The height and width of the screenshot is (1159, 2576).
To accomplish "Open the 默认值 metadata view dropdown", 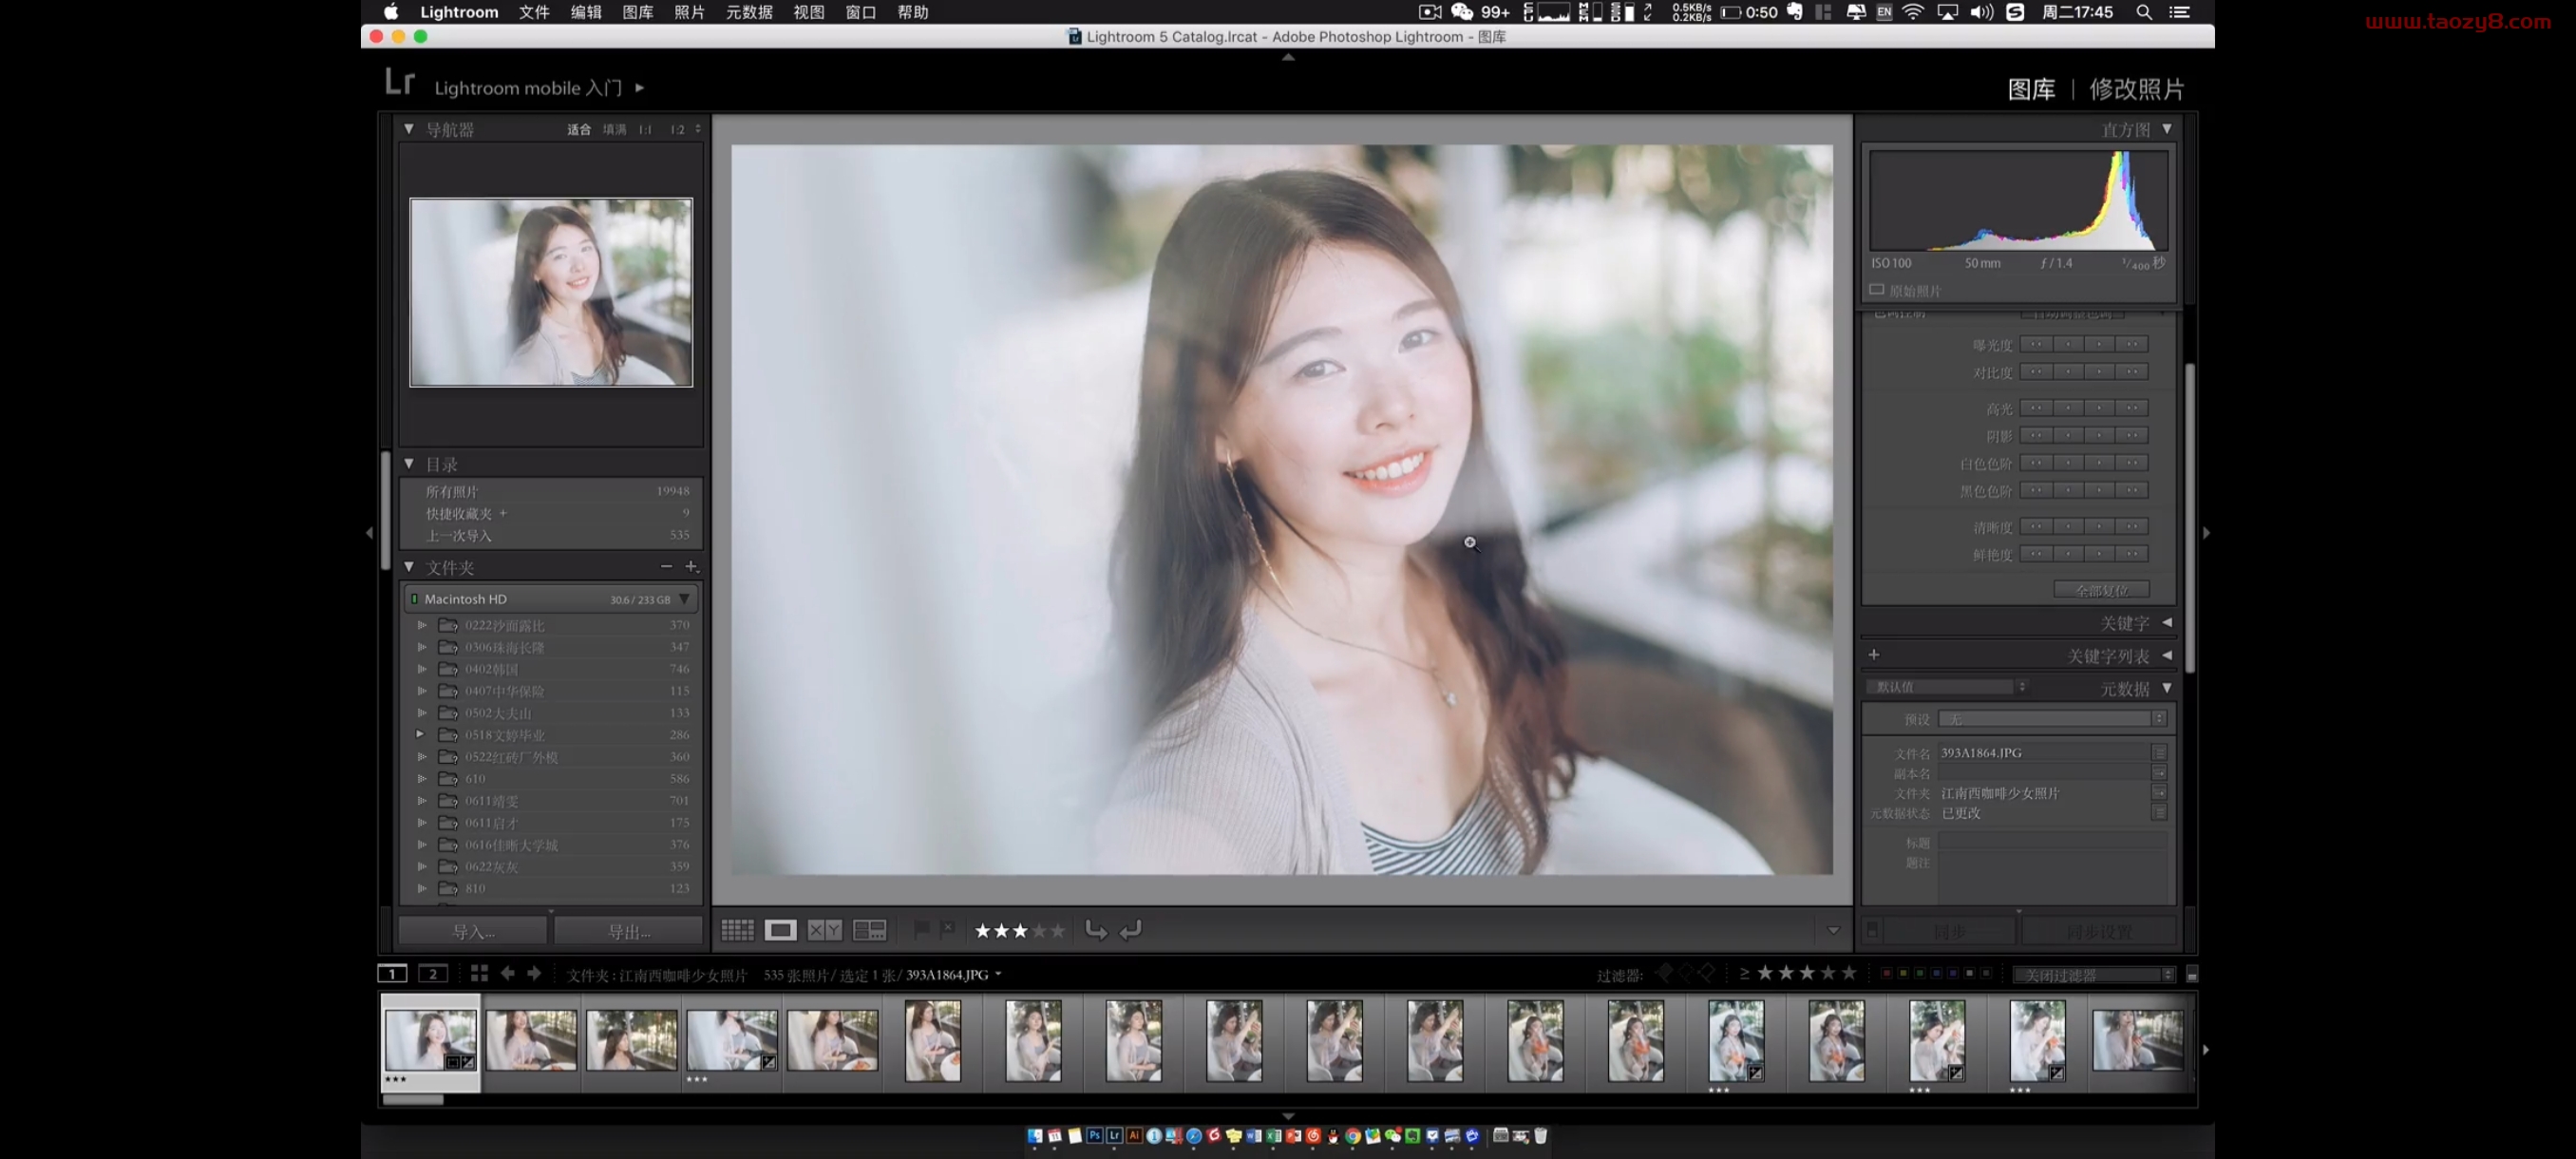I will pyautogui.click(x=1946, y=687).
